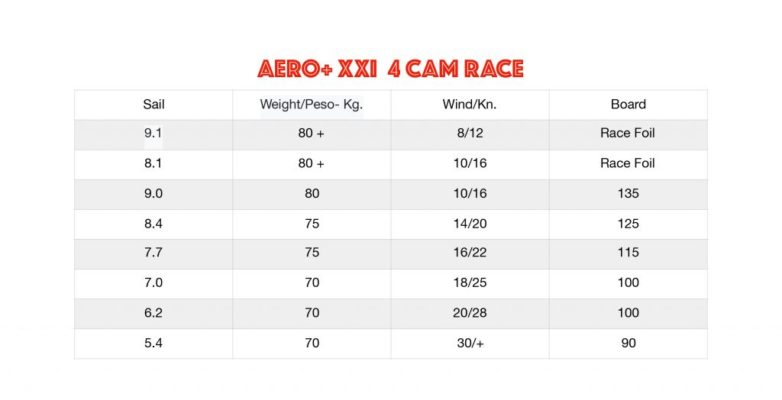Select the 8/12 wind range cell
Screen dimensions: 782x400
(x=470, y=134)
